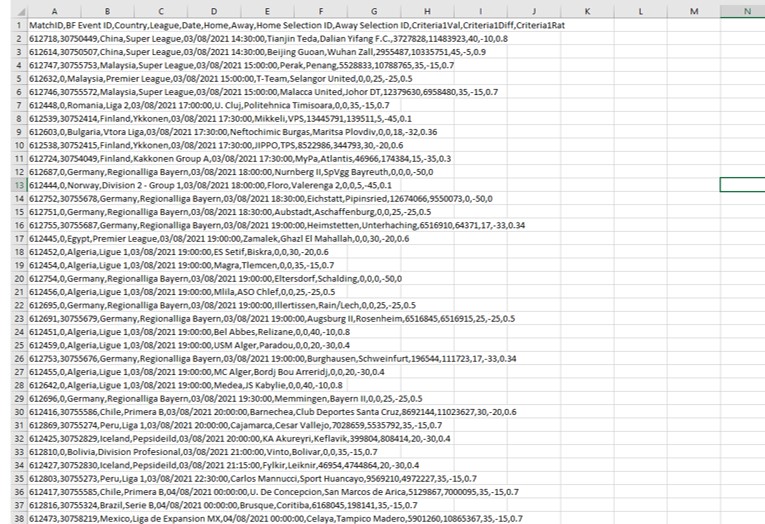Click the row with Eichstatt,Pipinsried match
The width and height of the screenshot is (765, 524).
(x=261, y=199)
